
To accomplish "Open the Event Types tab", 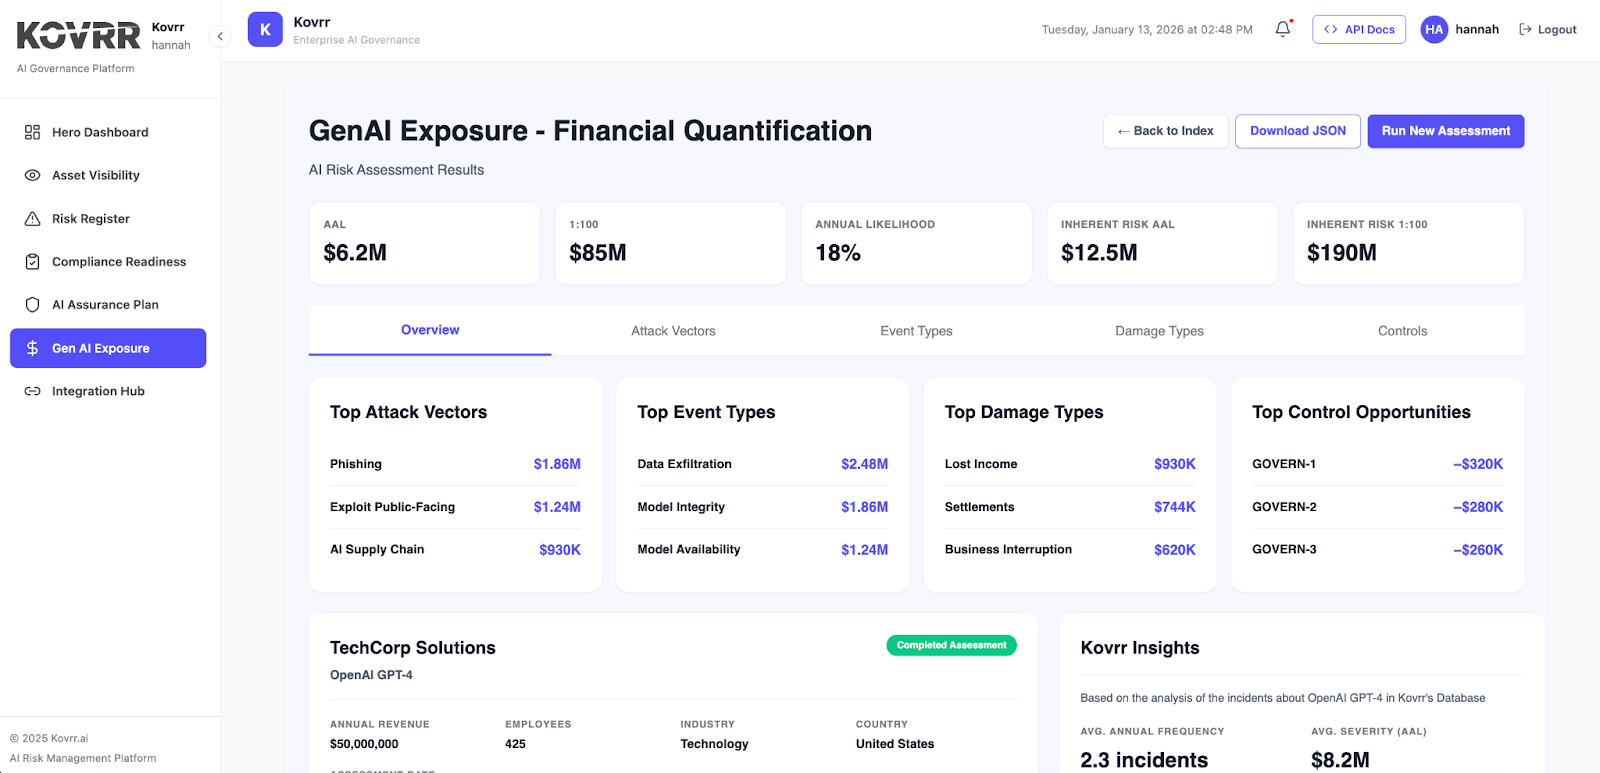I will click(916, 331).
